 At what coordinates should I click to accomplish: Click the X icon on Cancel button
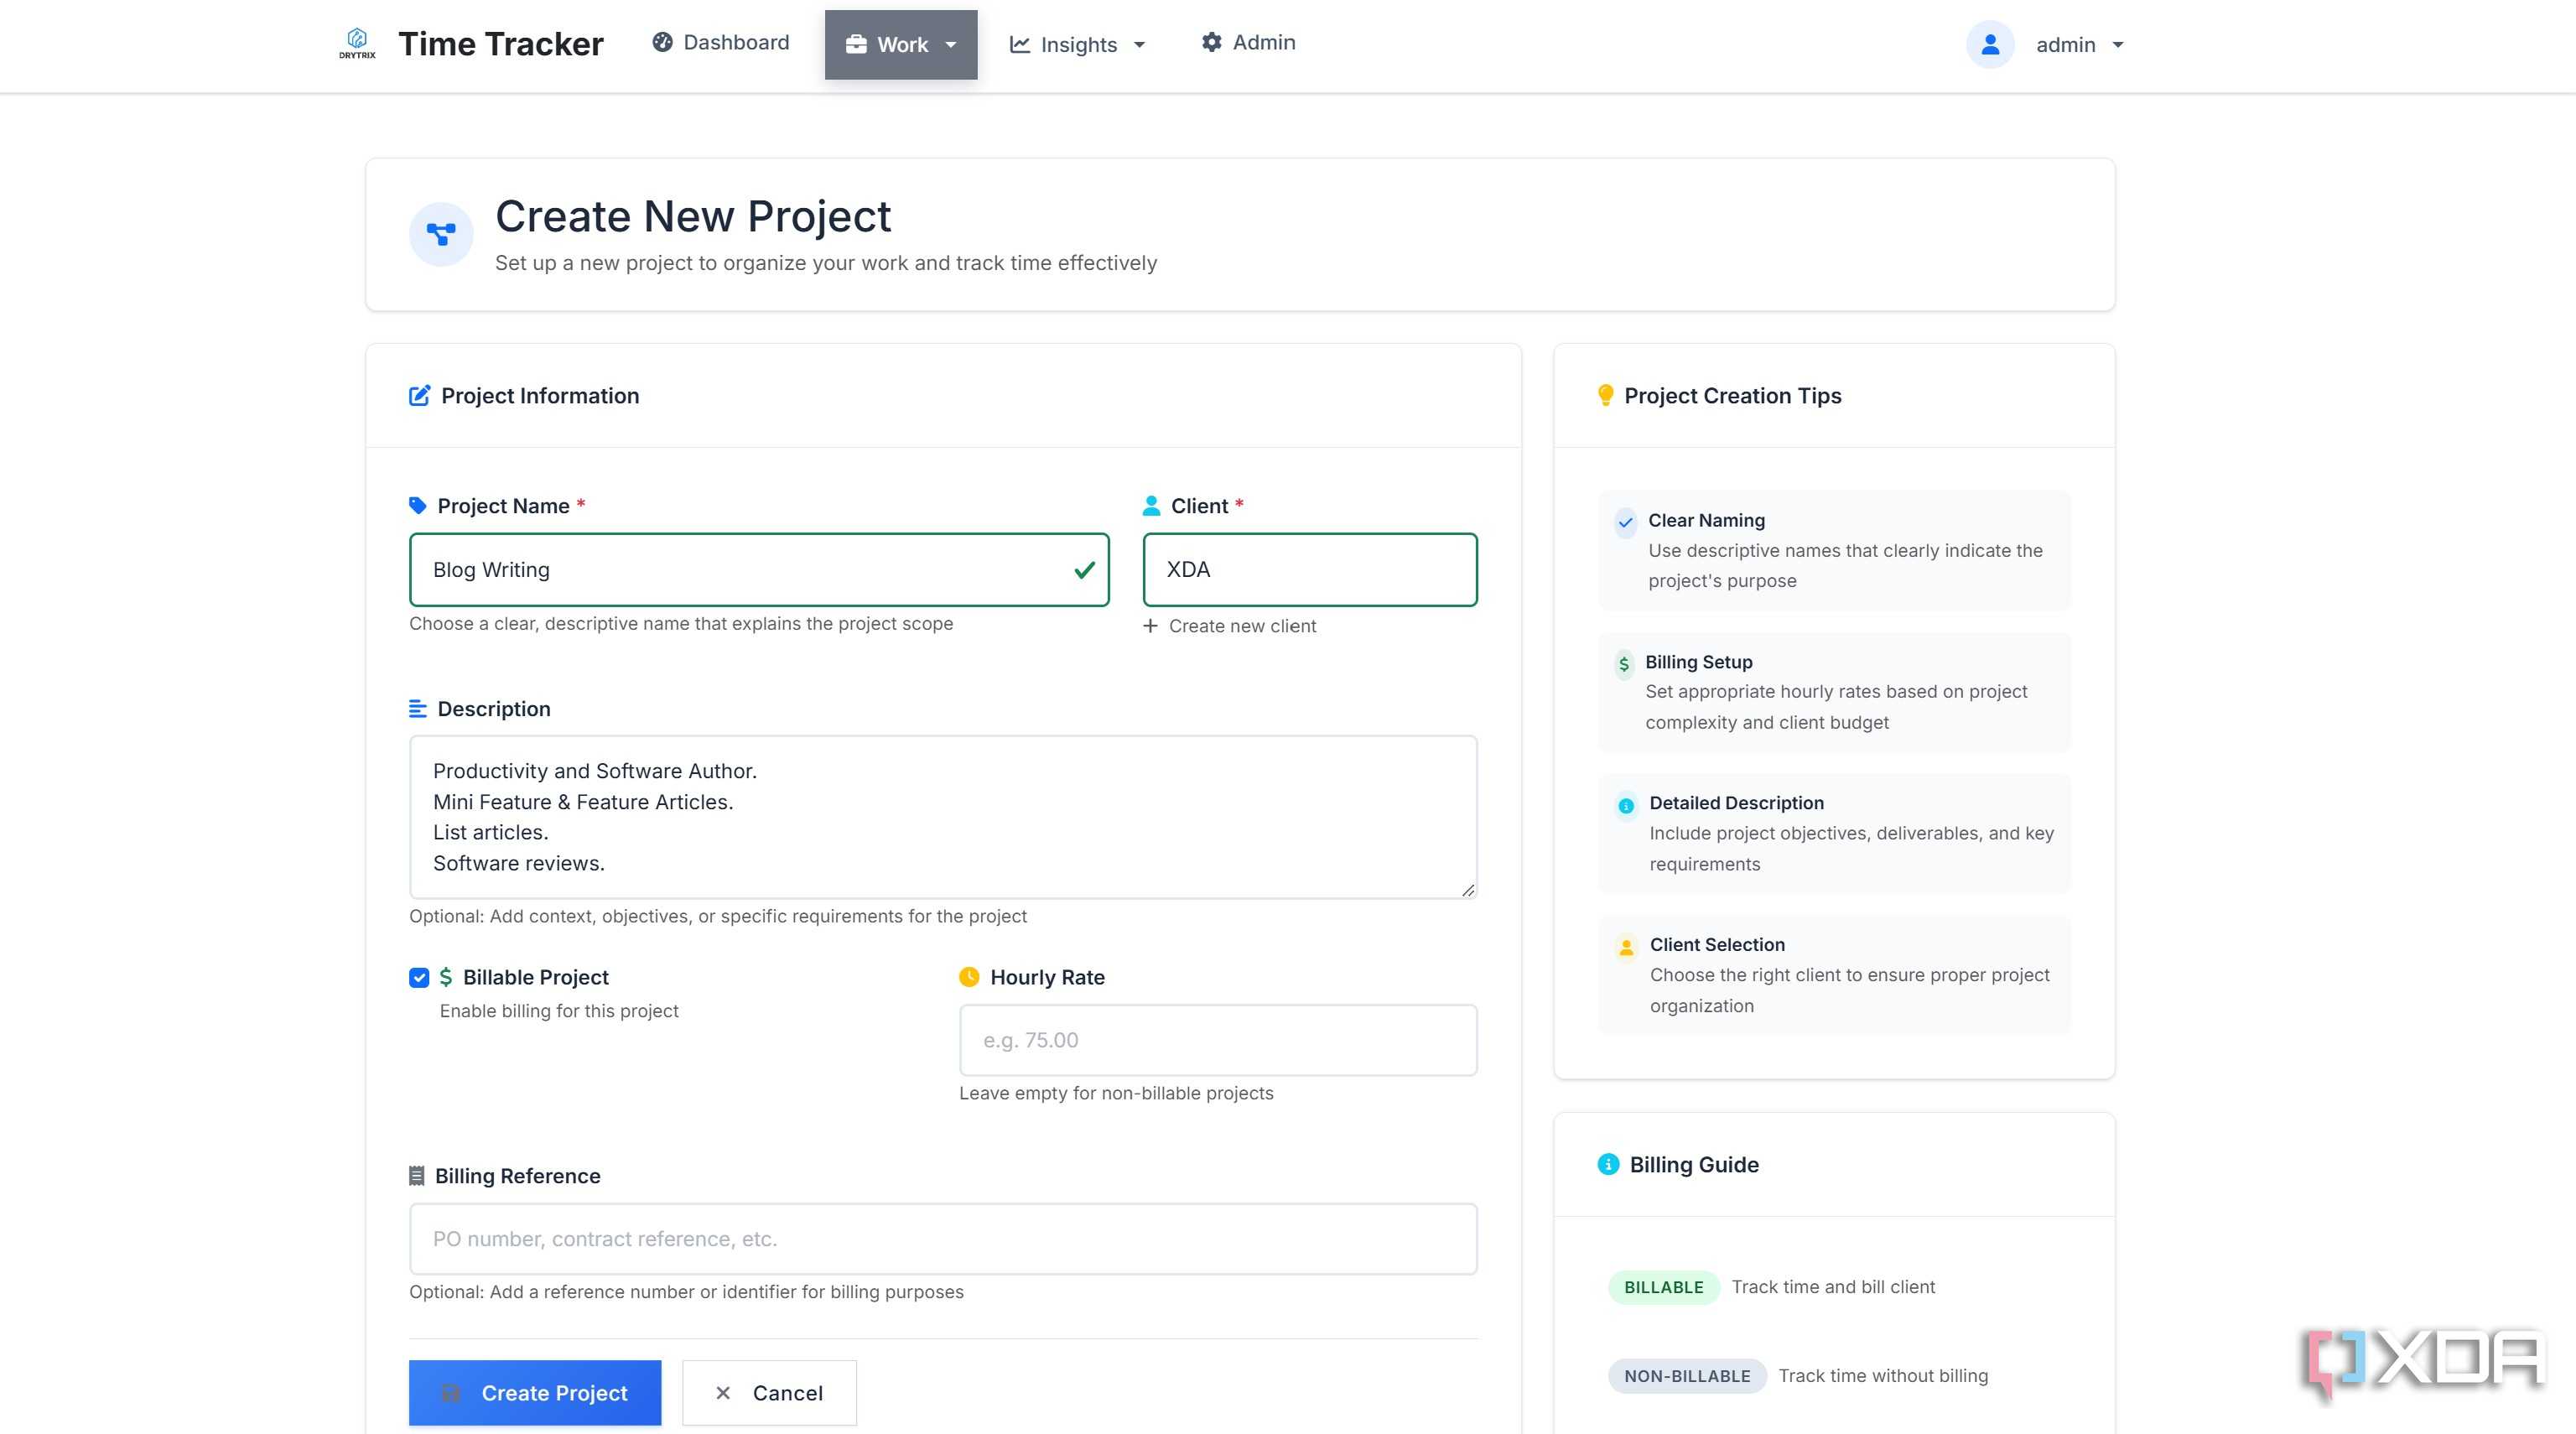(x=723, y=1393)
